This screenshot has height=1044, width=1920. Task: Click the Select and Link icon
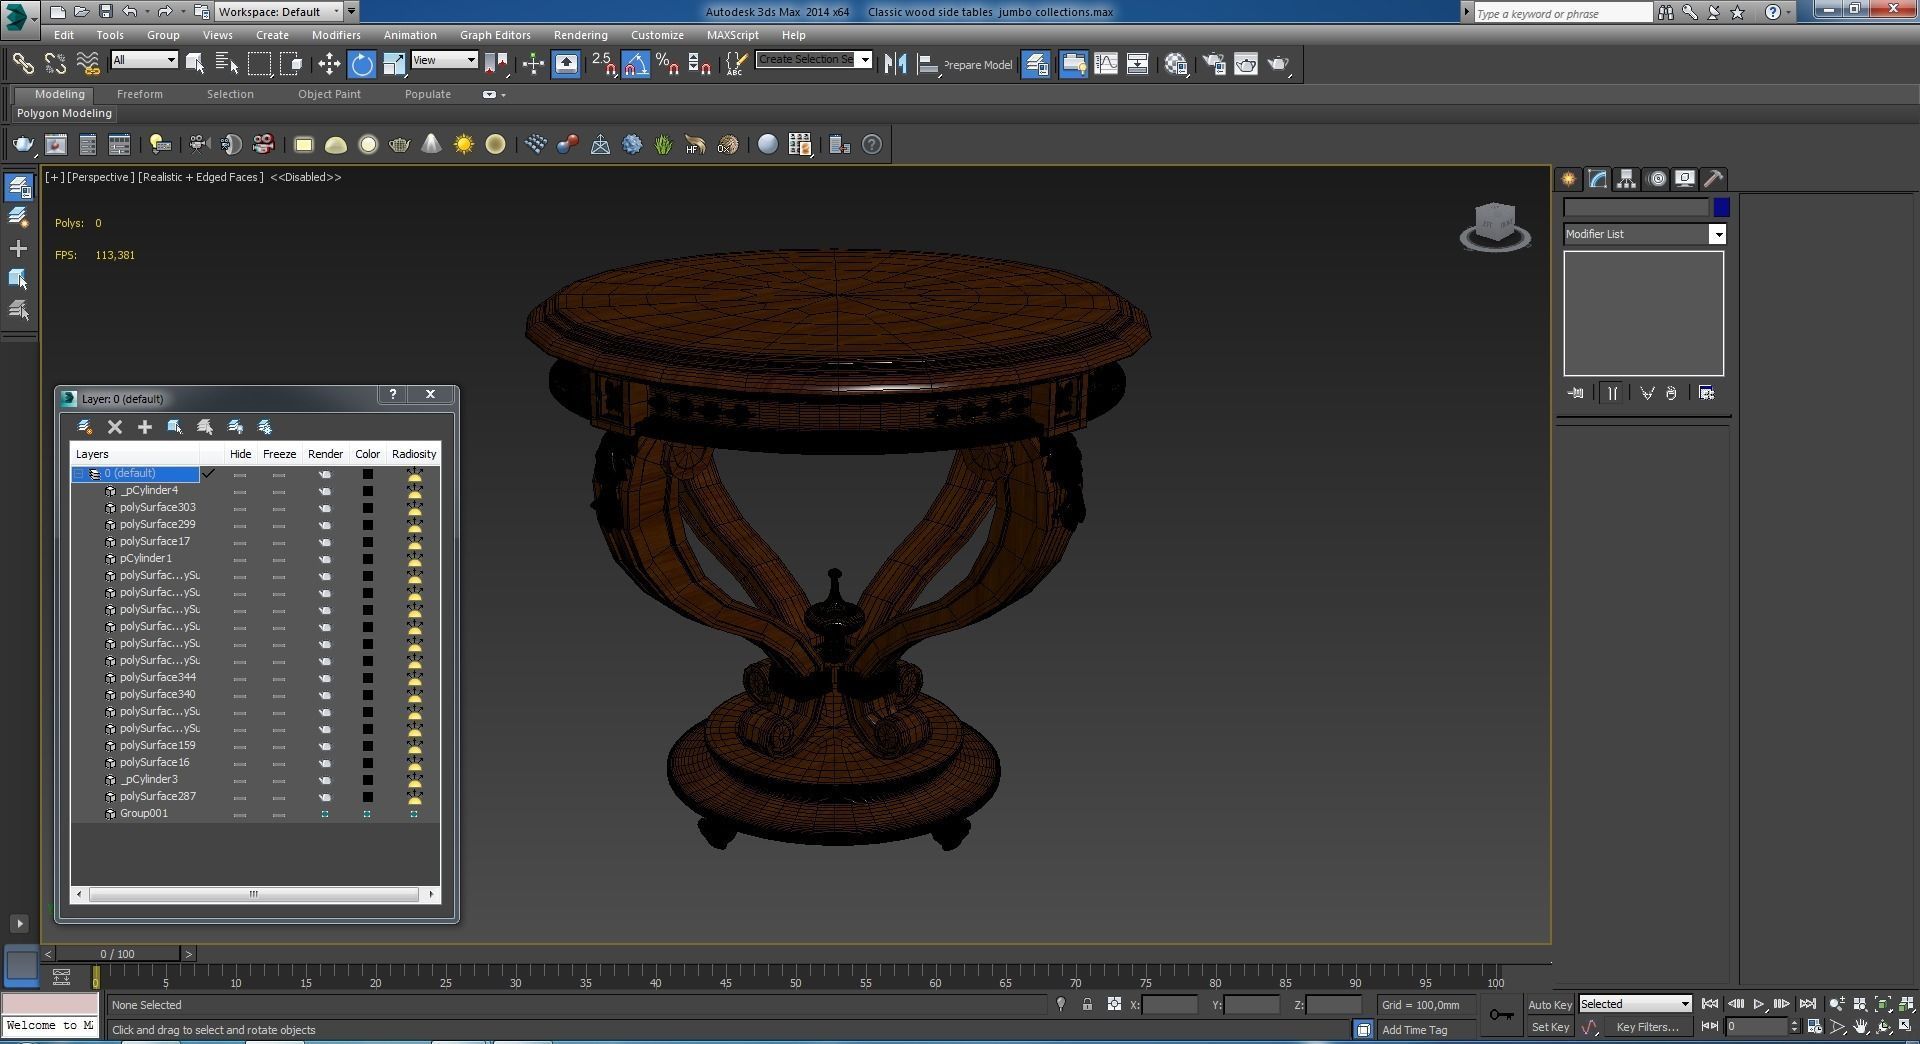[22, 64]
